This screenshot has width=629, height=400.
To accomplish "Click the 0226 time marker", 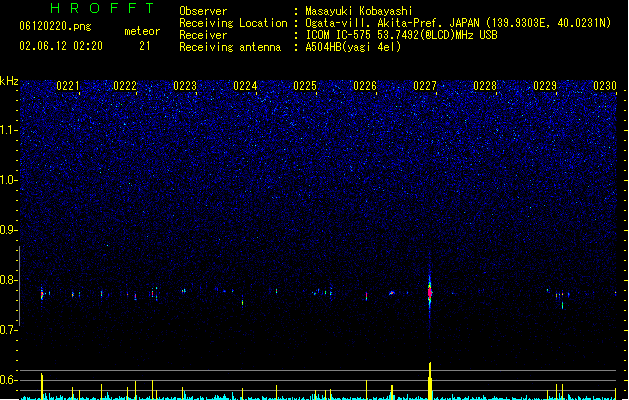I will [x=365, y=86].
